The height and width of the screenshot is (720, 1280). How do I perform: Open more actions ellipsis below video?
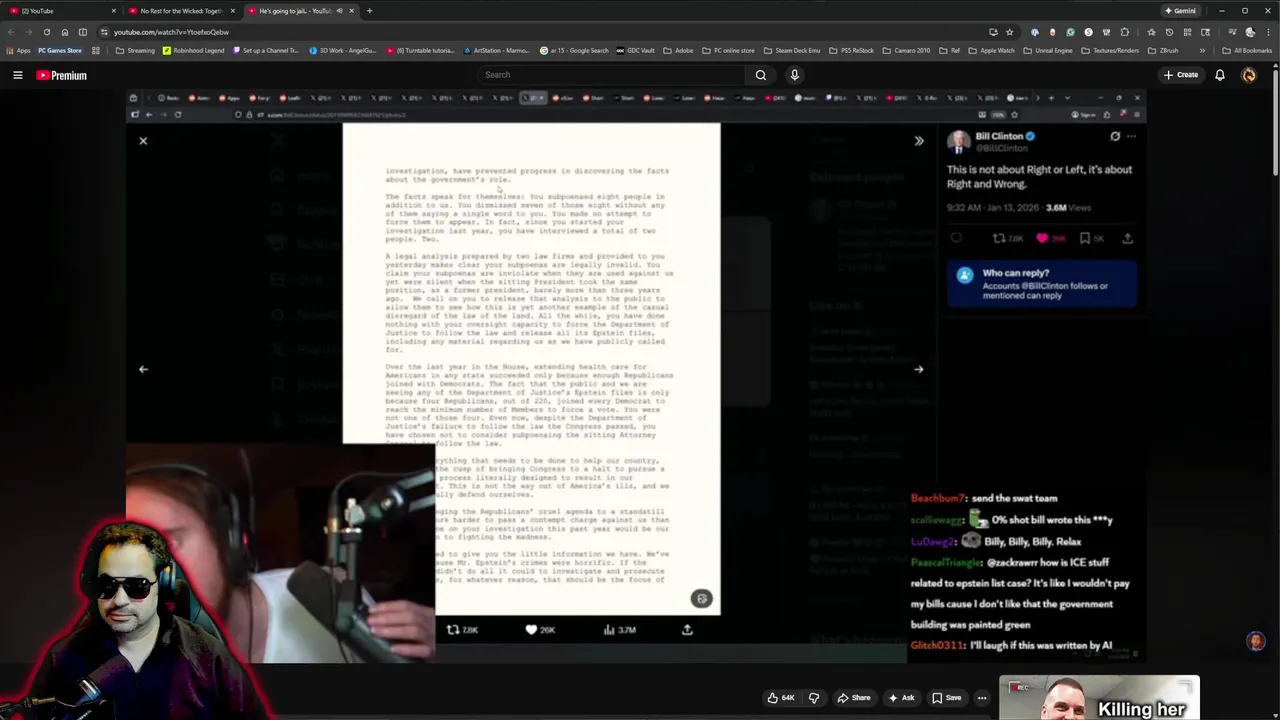pyautogui.click(x=982, y=698)
